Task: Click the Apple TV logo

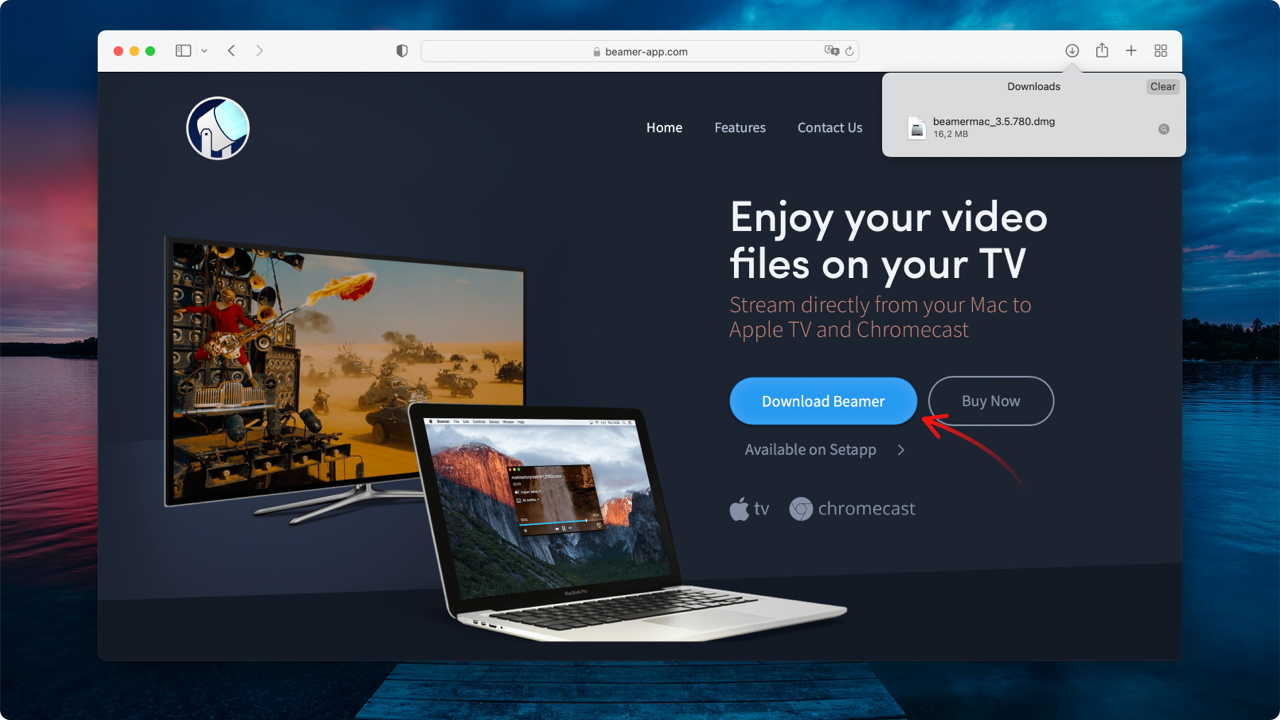Action: pos(749,509)
